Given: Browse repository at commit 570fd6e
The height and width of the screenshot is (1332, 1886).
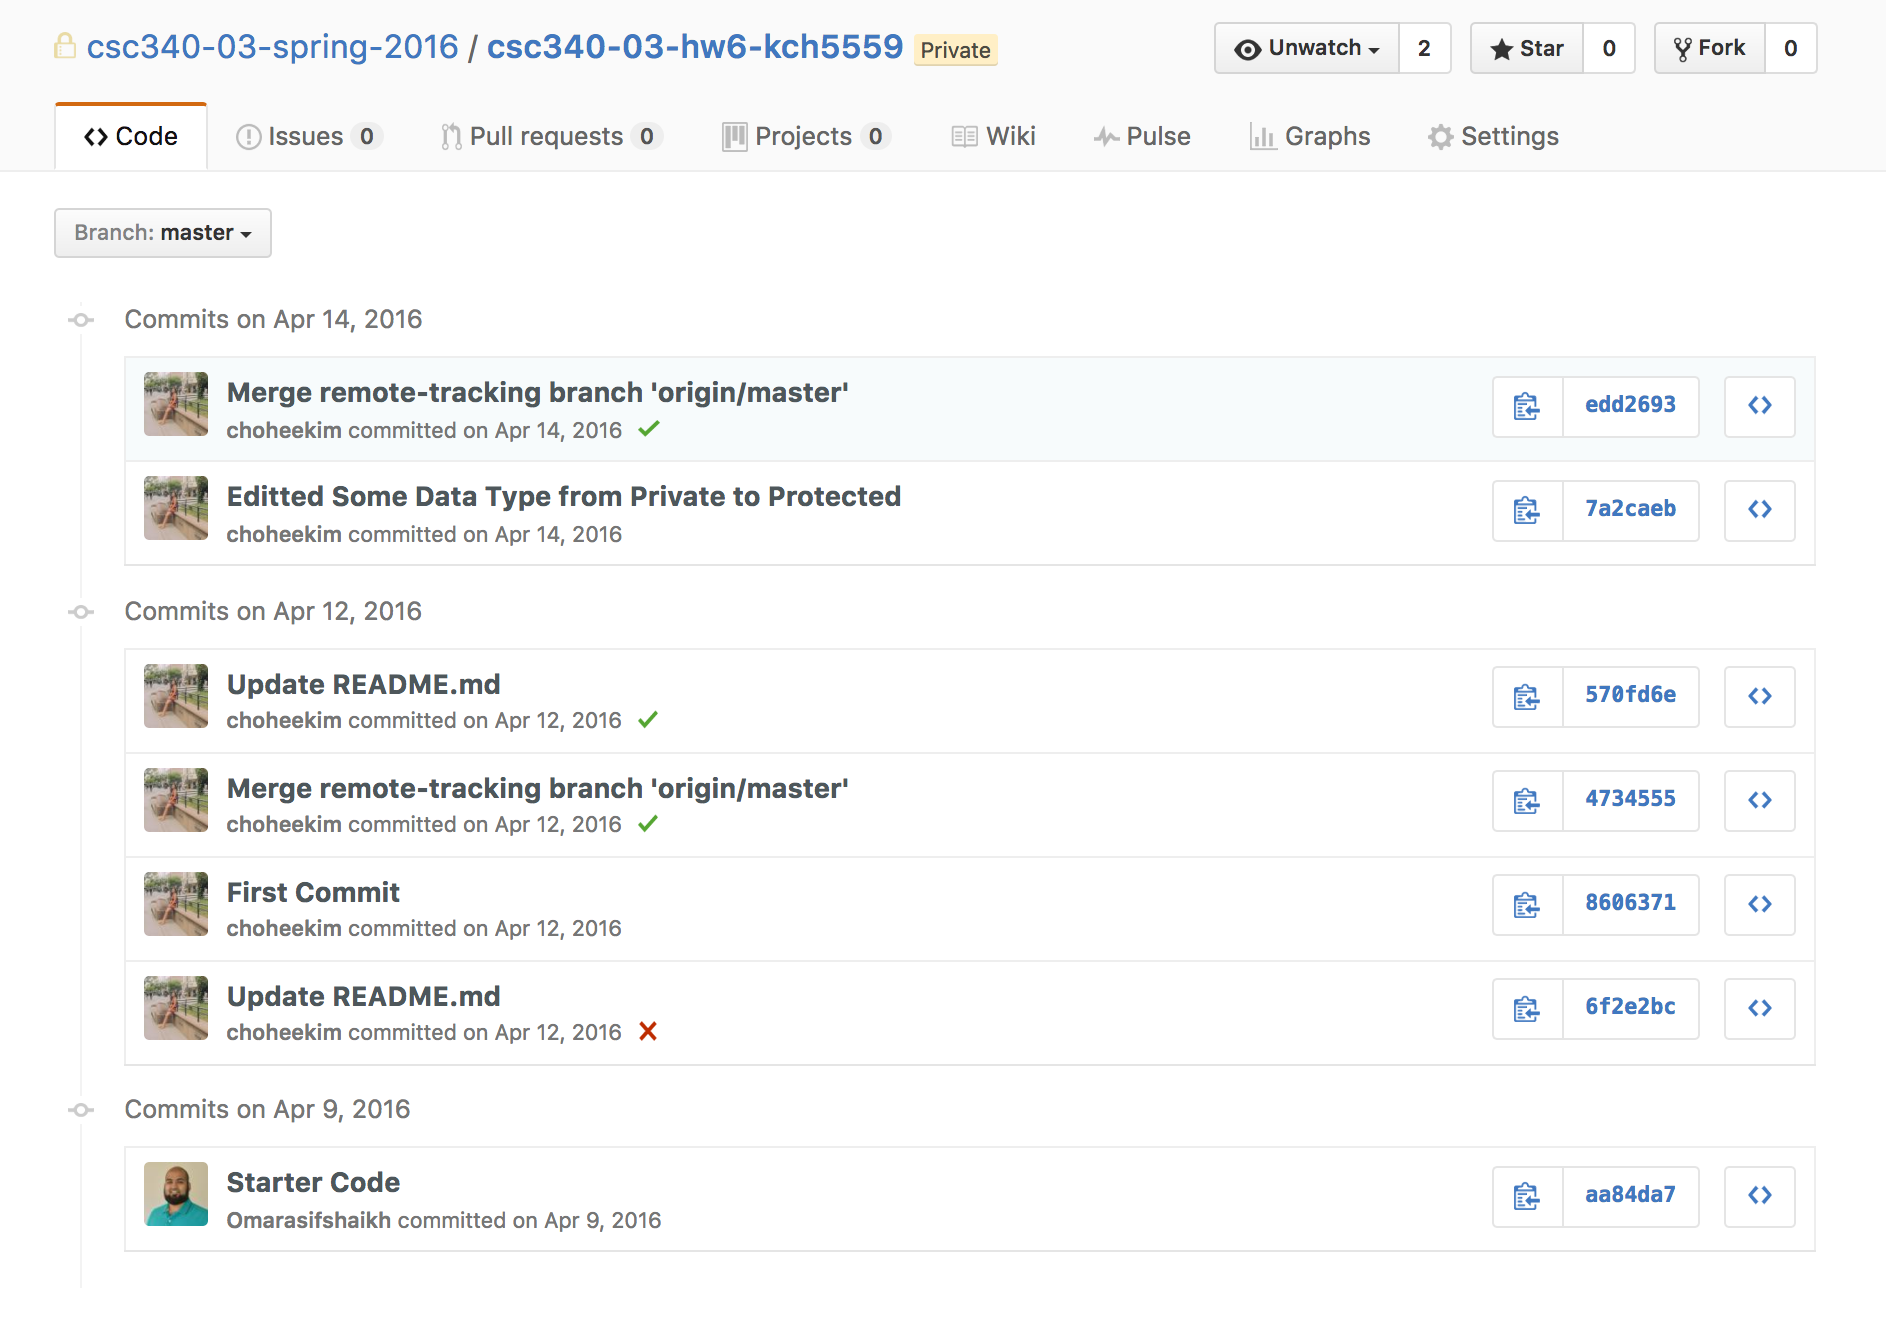Looking at the screenshot, I should [x=1759, y=697].
